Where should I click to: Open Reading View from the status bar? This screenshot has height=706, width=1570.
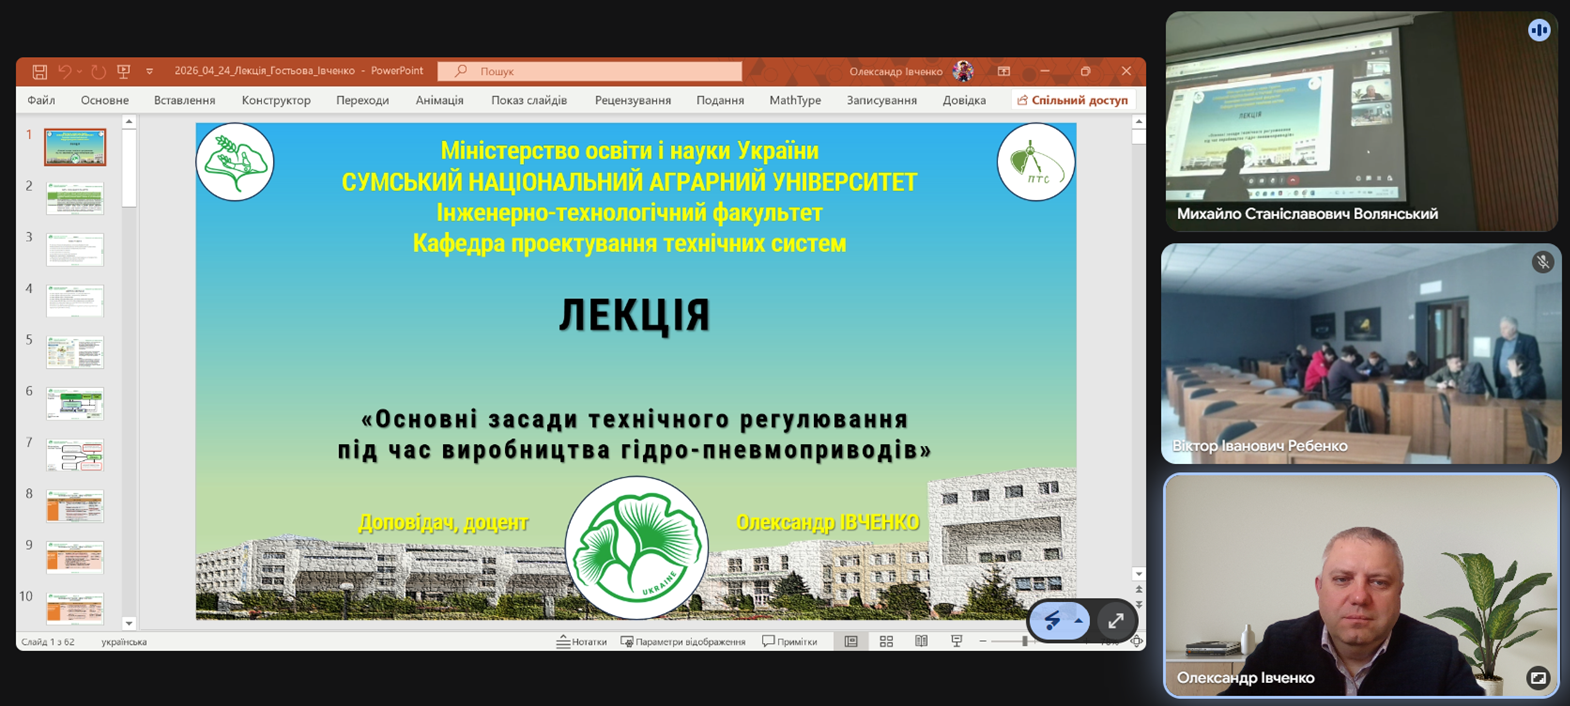(921, 642)
